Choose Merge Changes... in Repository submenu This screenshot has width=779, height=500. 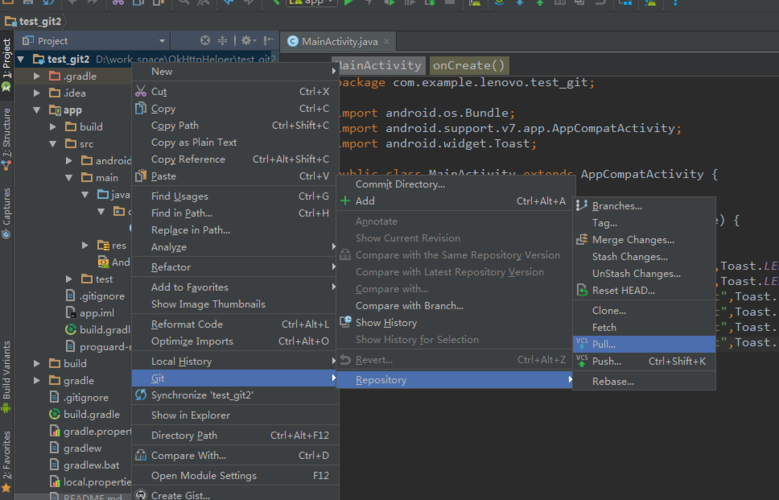(644, 240)
